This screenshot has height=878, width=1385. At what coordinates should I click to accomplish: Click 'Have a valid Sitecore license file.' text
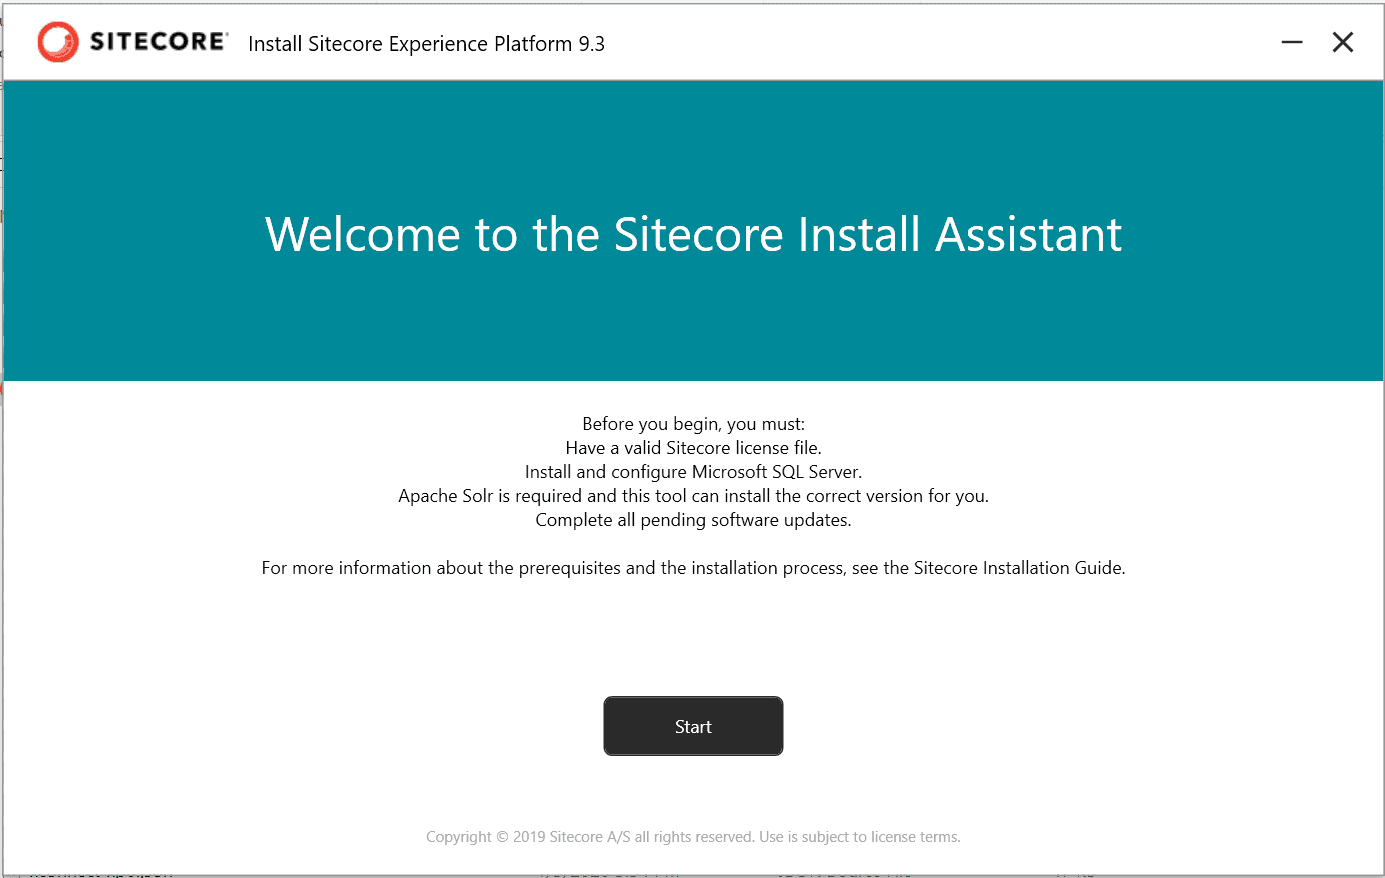coord(693,448)
